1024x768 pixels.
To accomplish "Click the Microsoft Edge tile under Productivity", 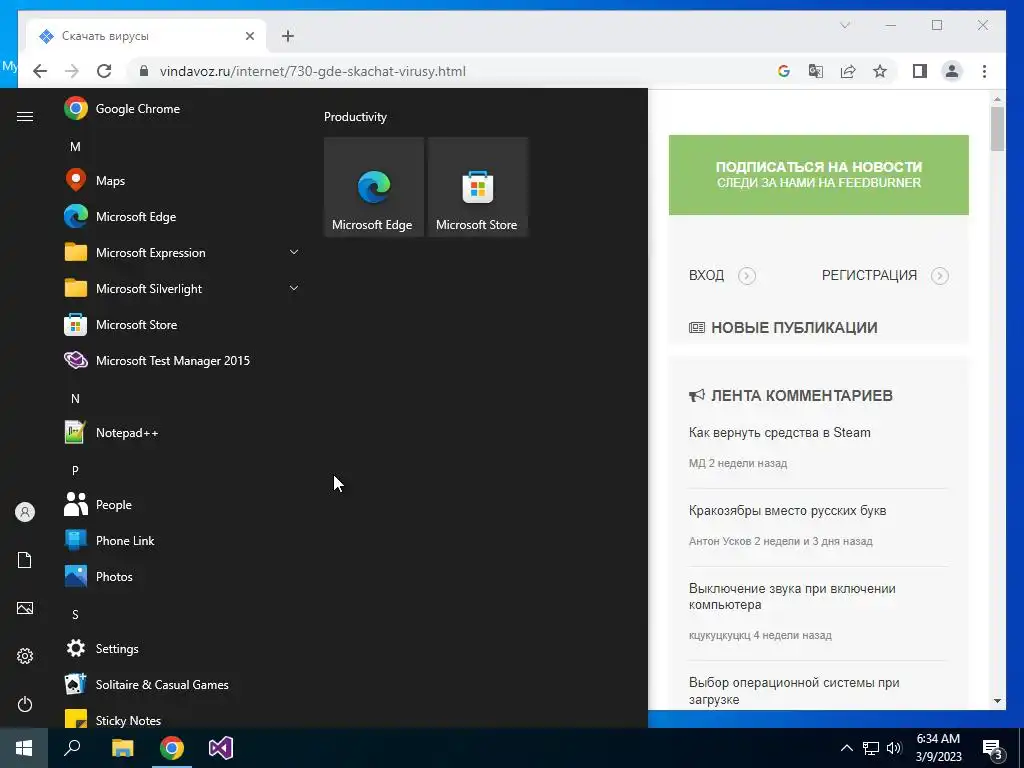I will pos(374,187).
